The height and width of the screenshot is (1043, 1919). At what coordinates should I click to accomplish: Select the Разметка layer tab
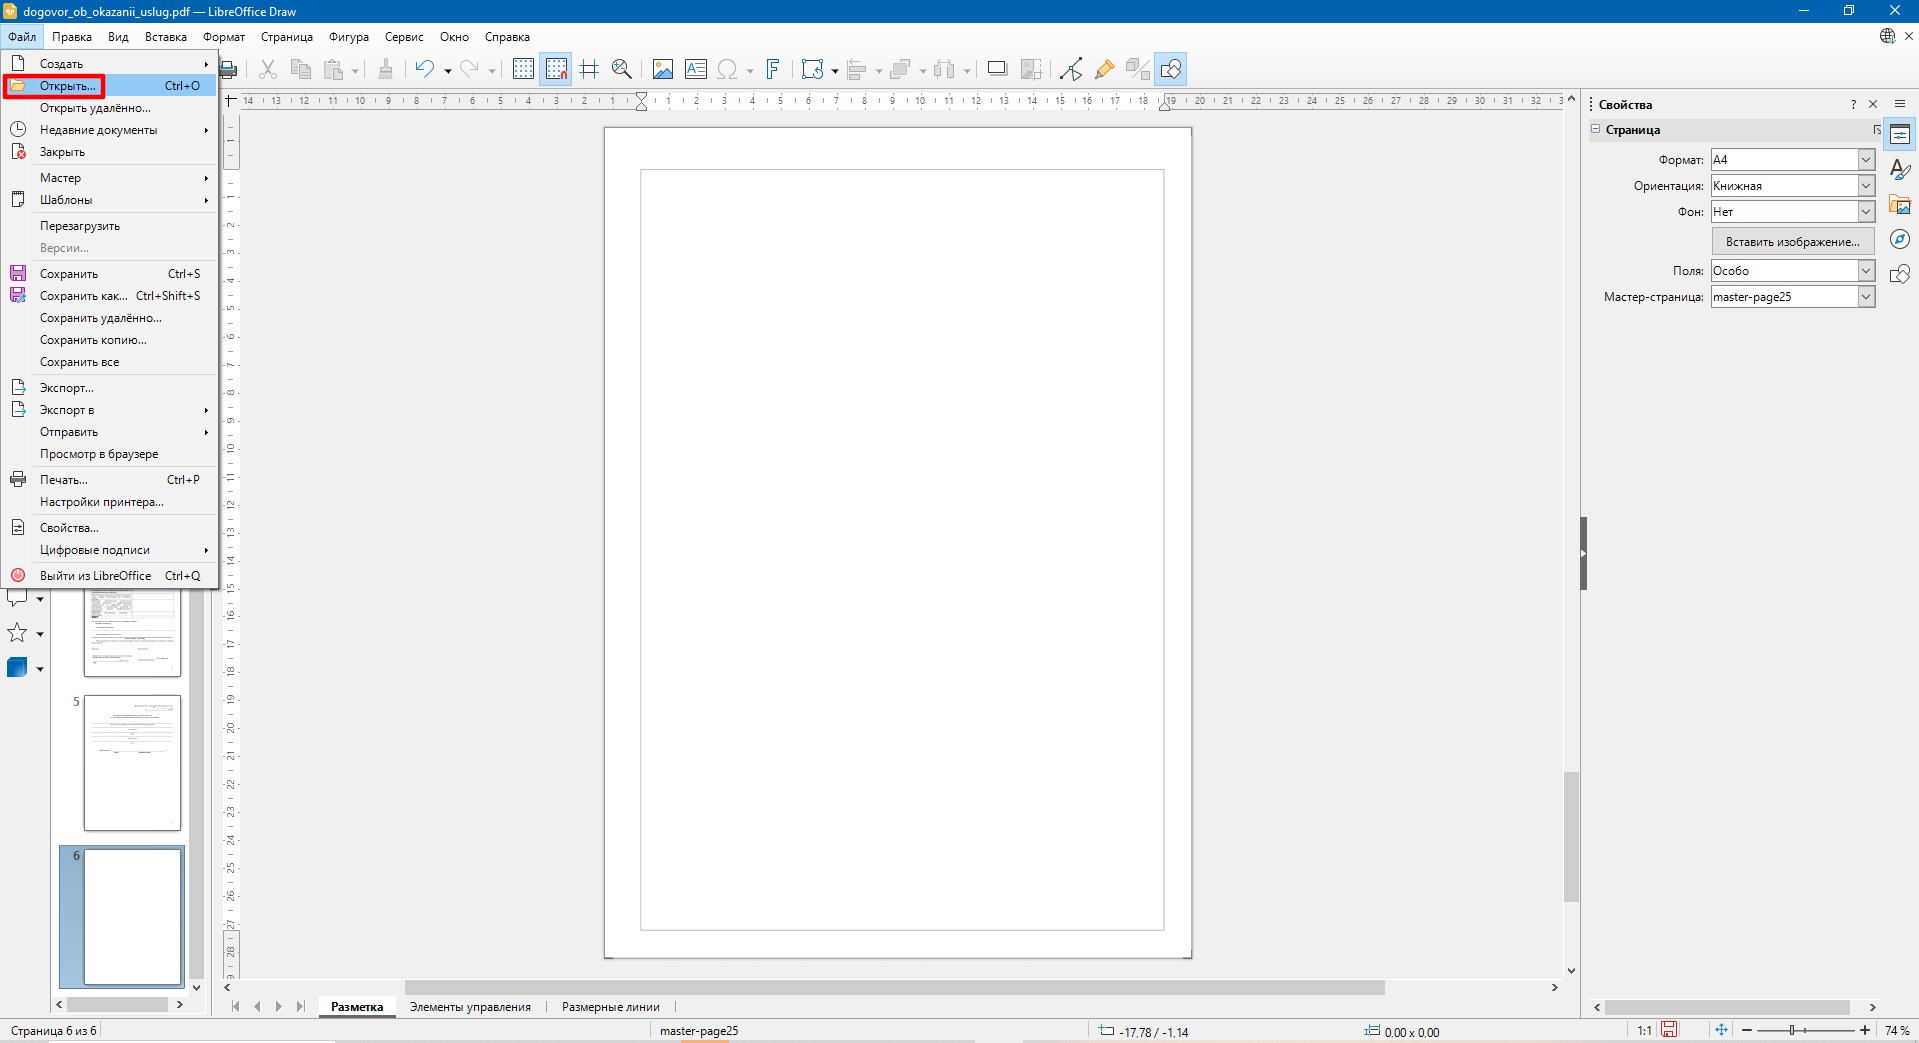point(357,1007)
